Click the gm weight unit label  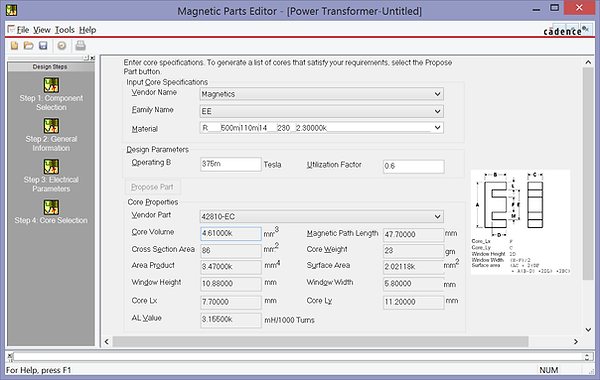click(x=450, y=252)
